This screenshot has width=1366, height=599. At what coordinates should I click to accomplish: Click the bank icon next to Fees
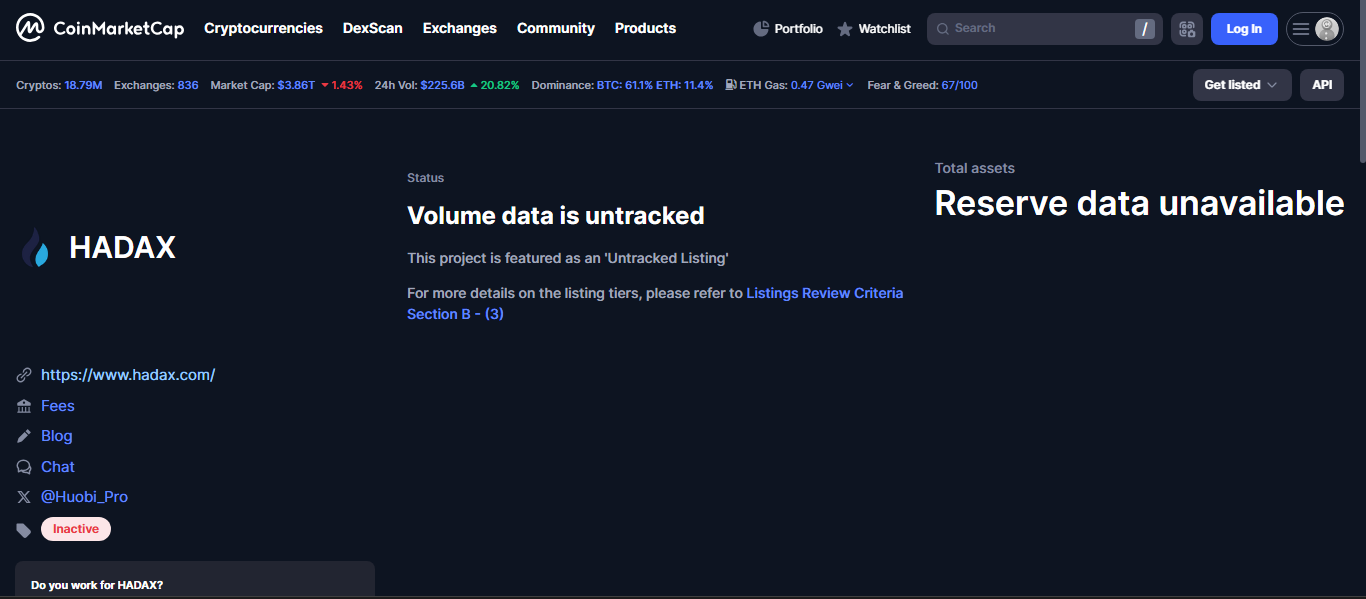point(24,406)
